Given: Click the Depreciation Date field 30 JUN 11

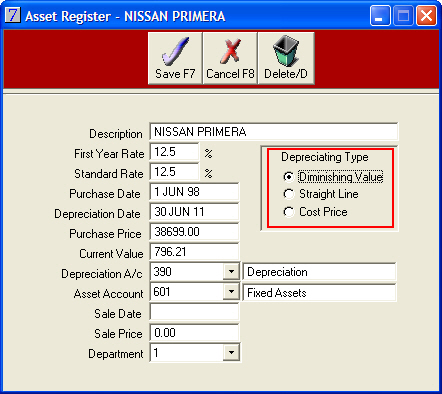Looking at the screenshot, I should pyautogui.click(x=194, y=212).
